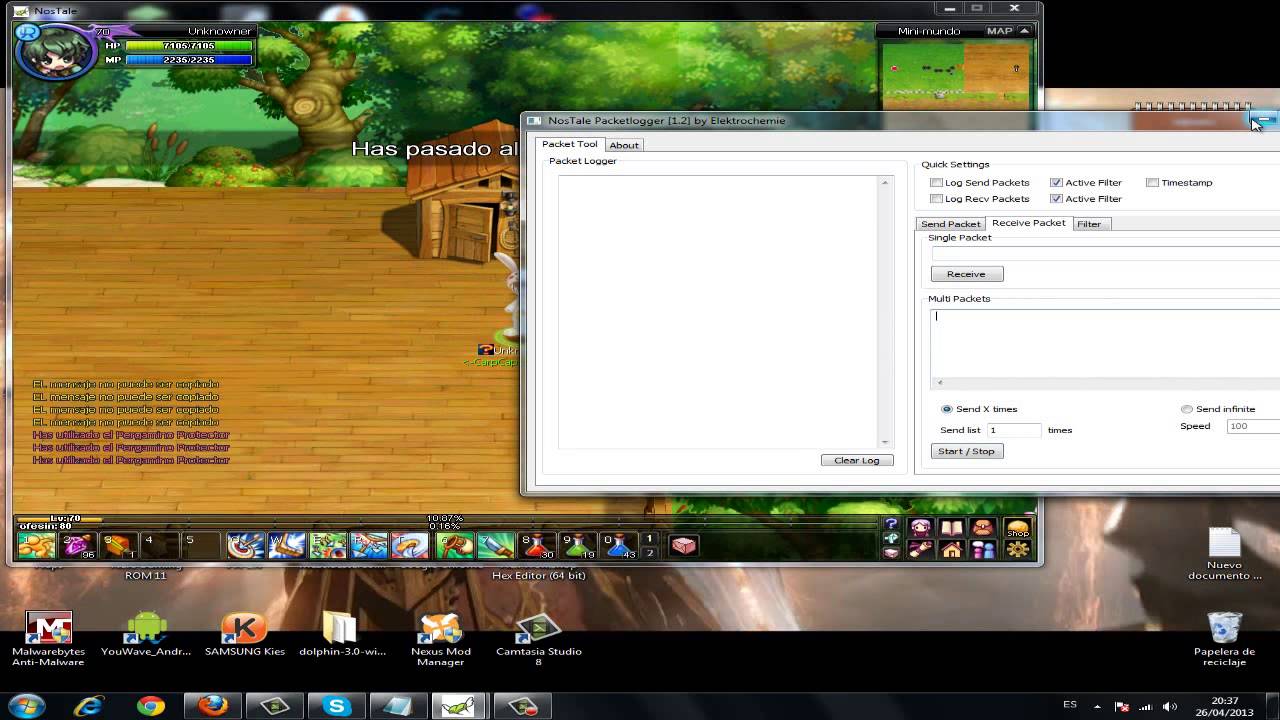Open Papelera de reciclaje recycle bin
This screenshot has height=720, width=1280.
[x=1224, y=639]
